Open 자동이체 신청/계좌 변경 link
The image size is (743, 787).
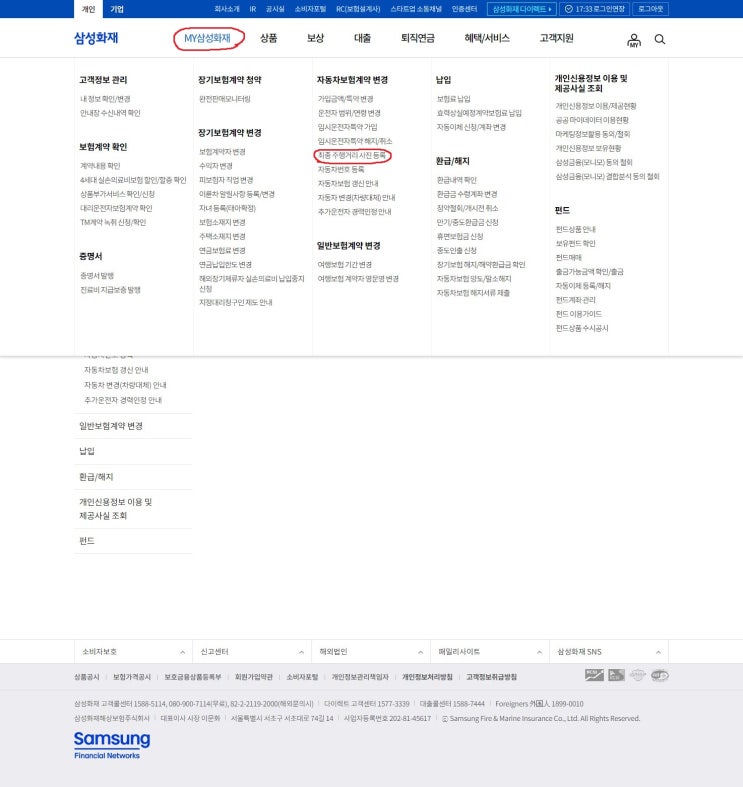coord(471,127)
